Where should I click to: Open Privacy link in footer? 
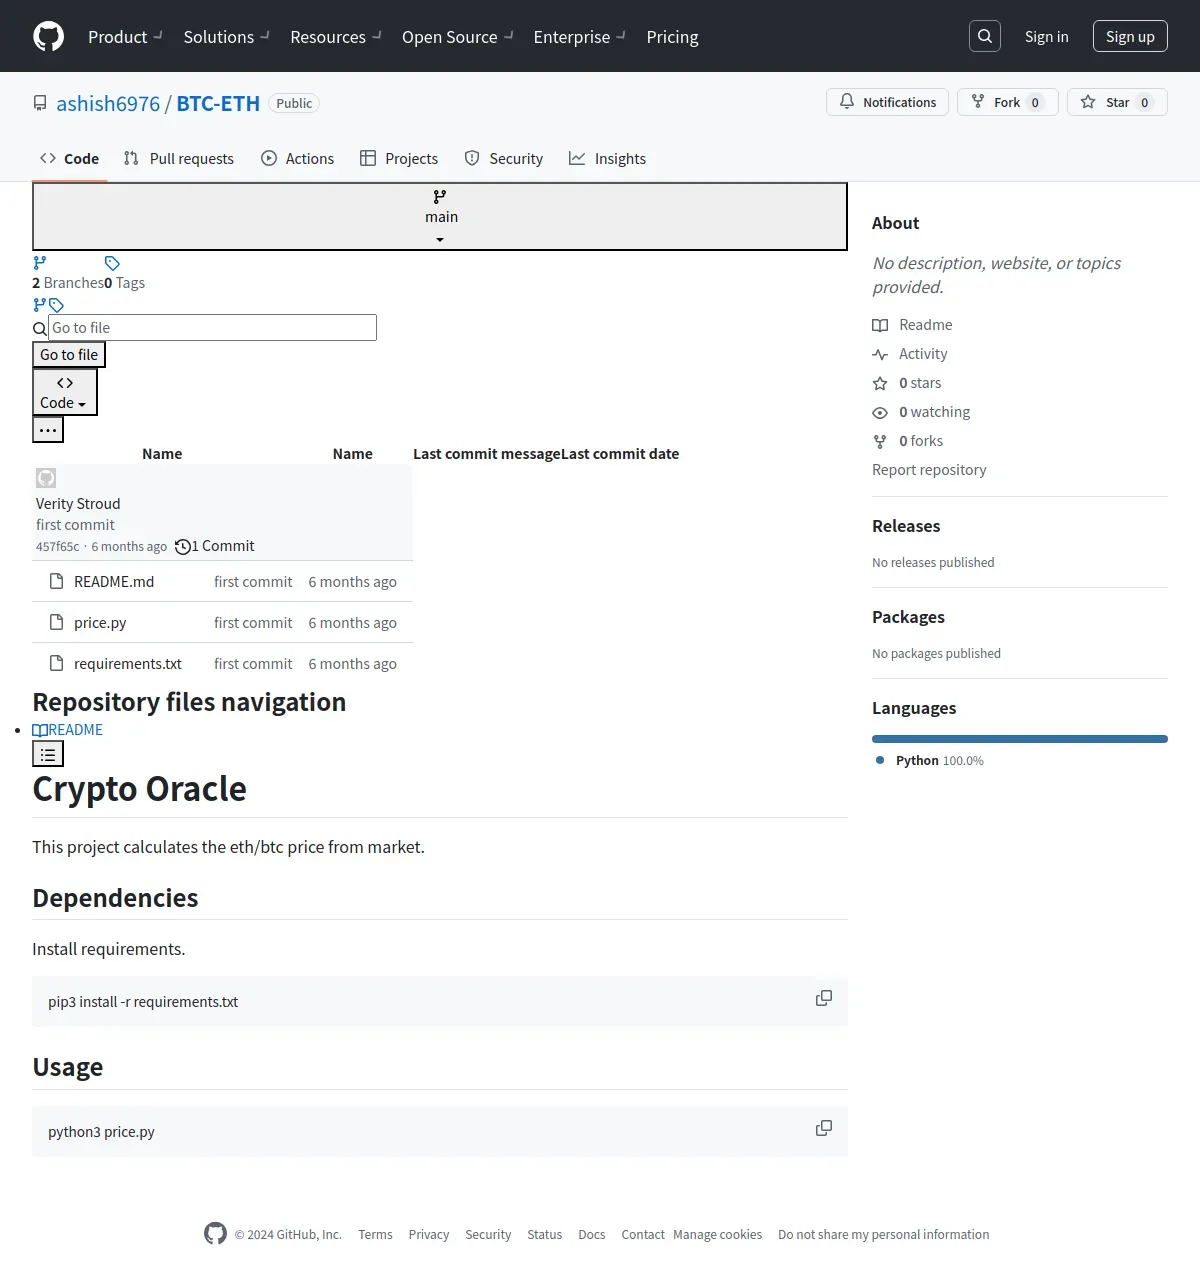click(428, 1234)
